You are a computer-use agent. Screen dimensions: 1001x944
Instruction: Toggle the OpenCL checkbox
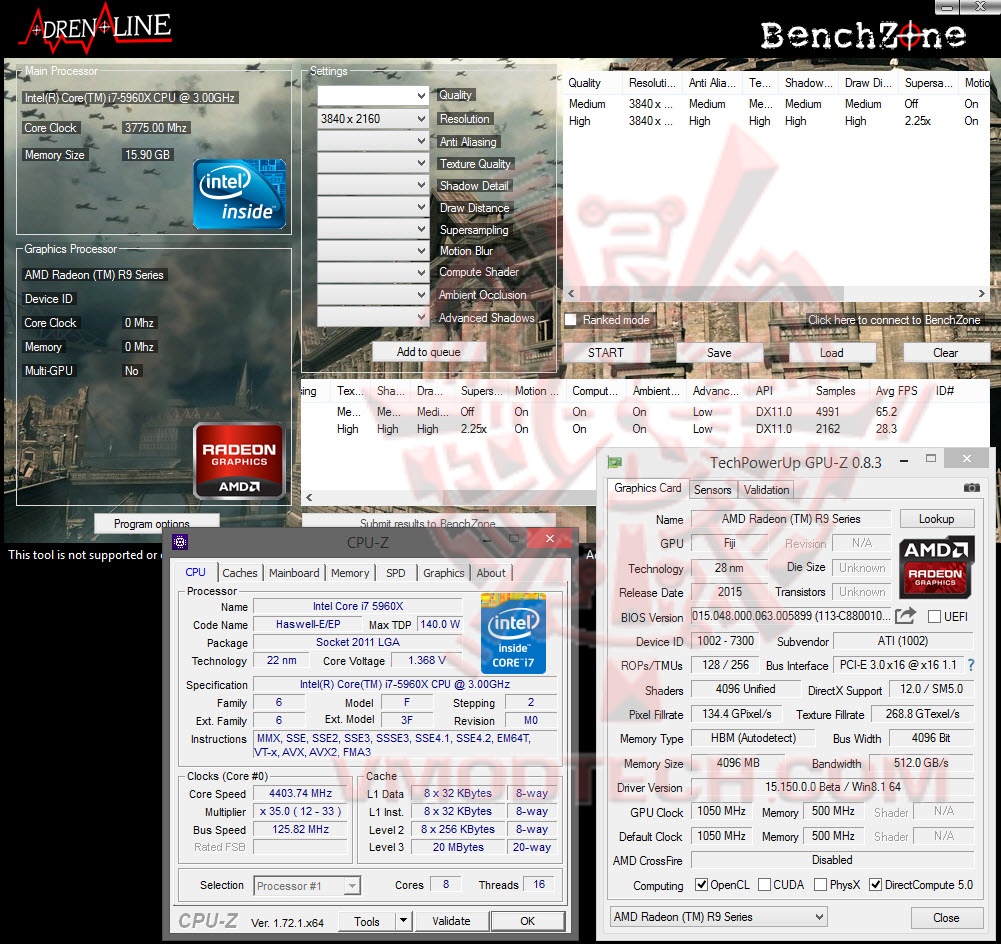(x=702, y=885)
